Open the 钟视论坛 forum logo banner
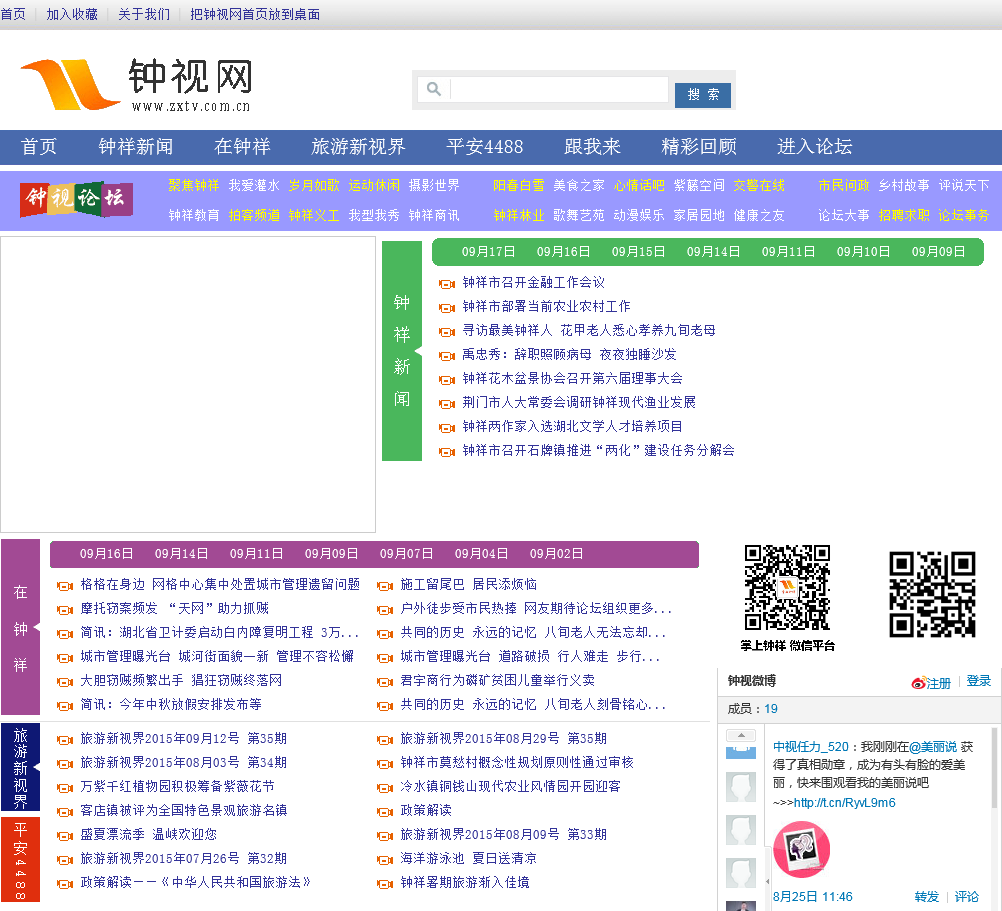 click(x=76, y=198)
